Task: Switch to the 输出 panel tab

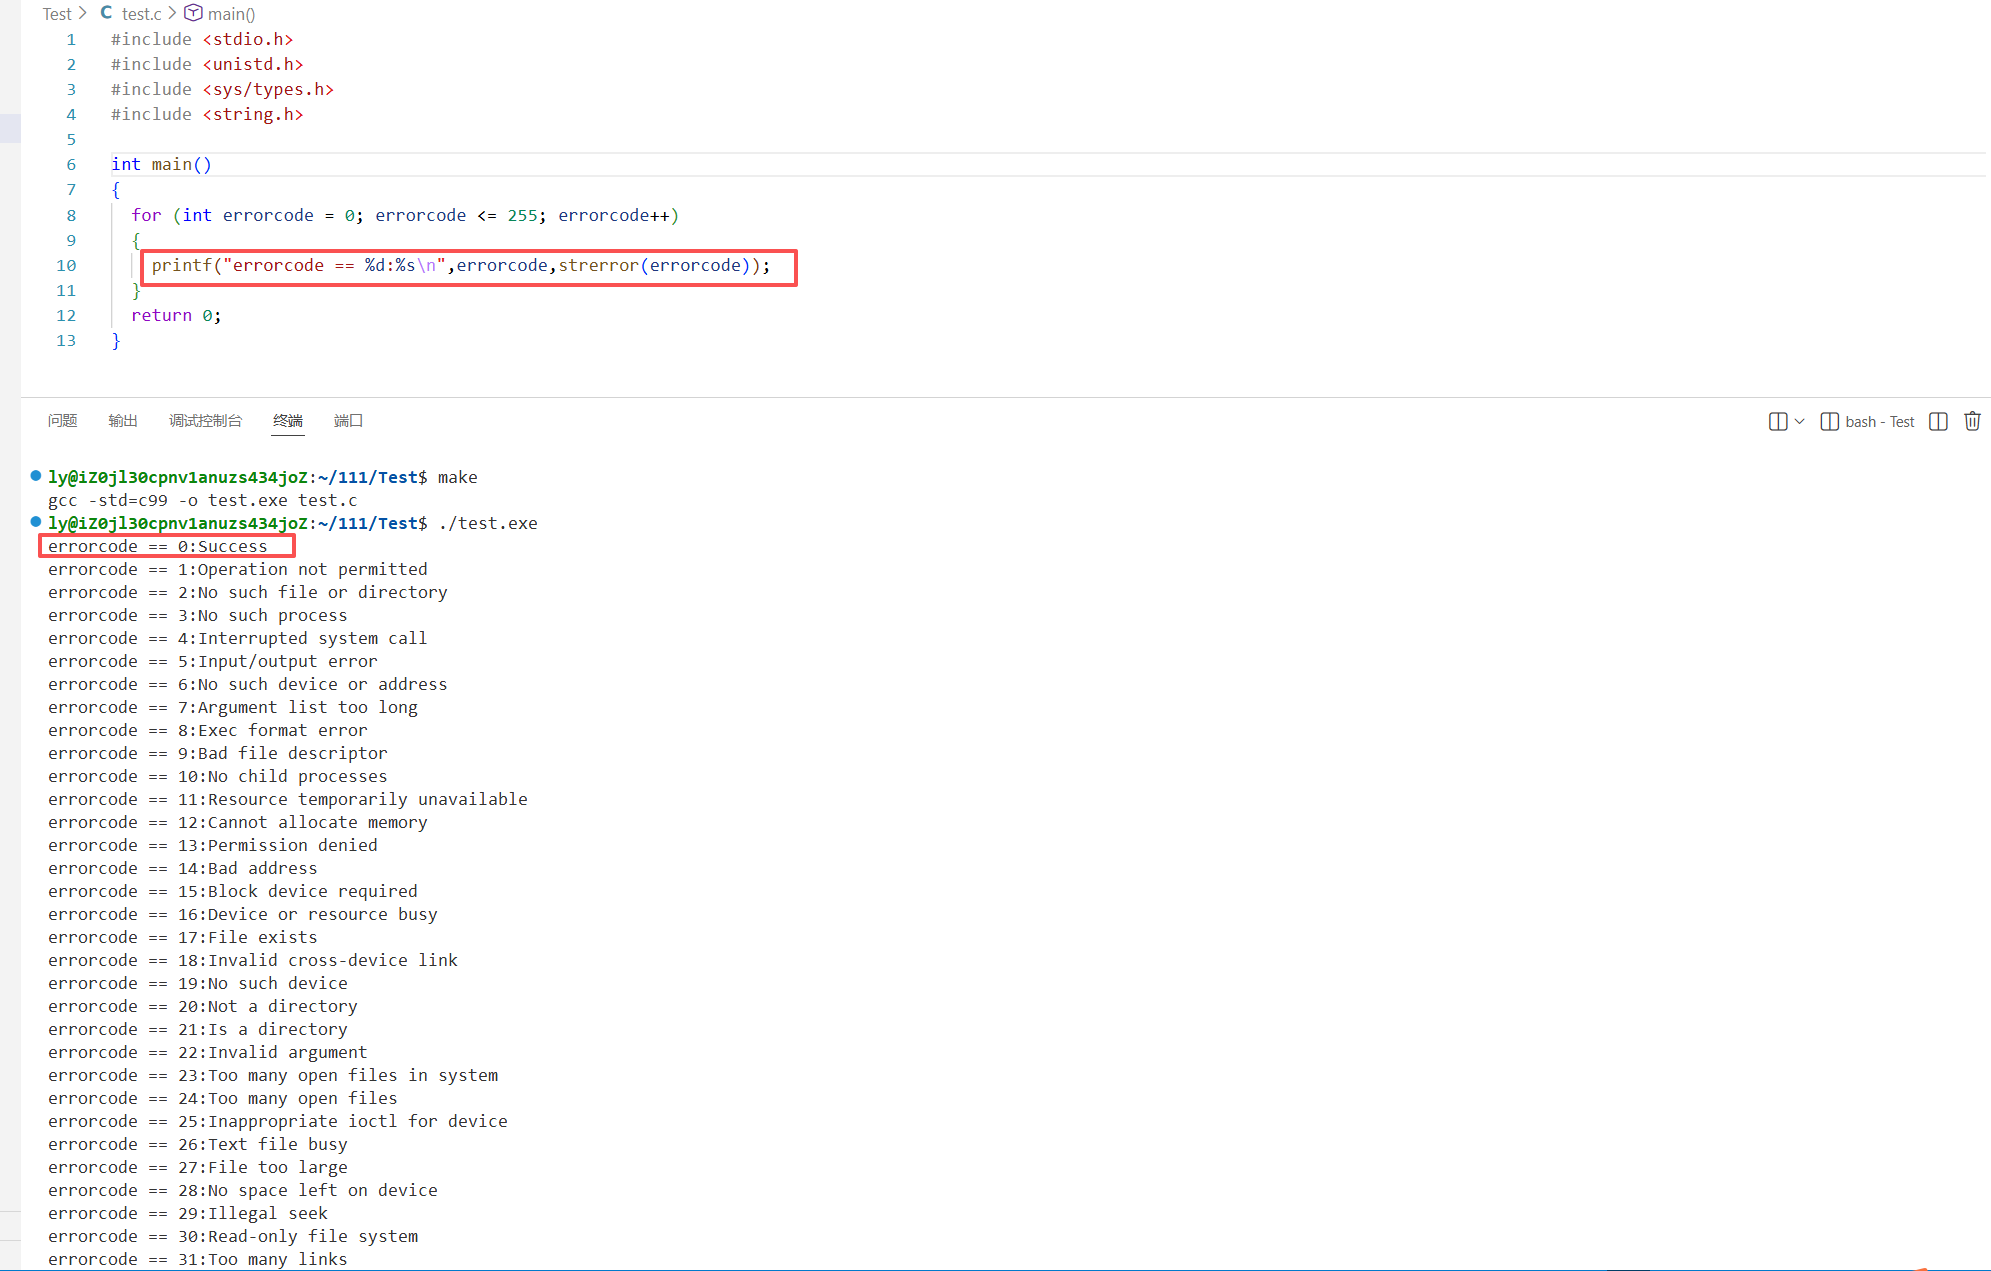Action: point(123,420)
